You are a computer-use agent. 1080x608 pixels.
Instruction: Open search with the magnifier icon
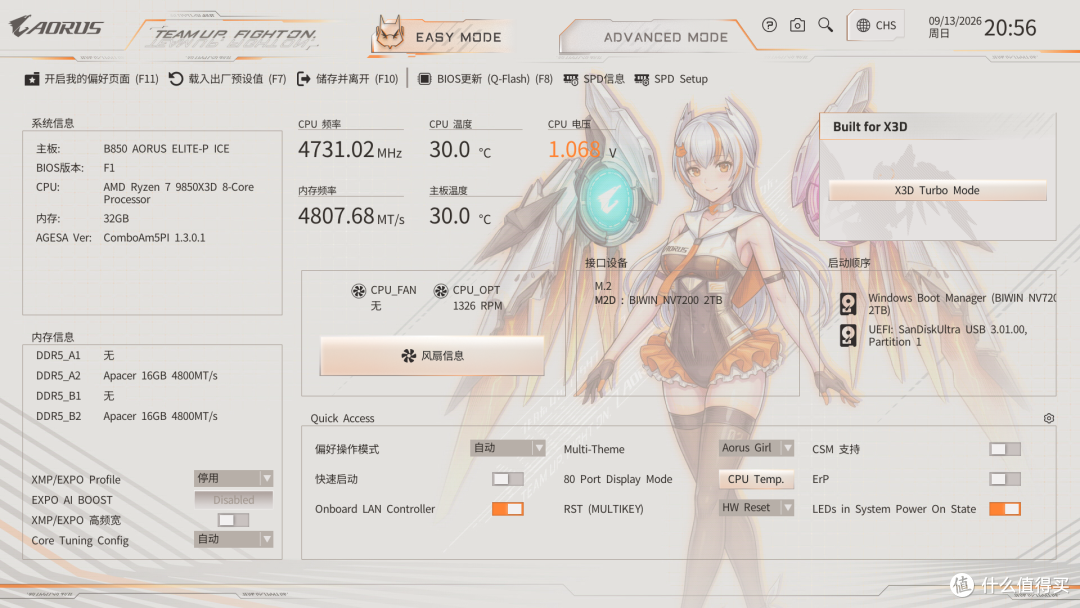(x=825, y=25)
